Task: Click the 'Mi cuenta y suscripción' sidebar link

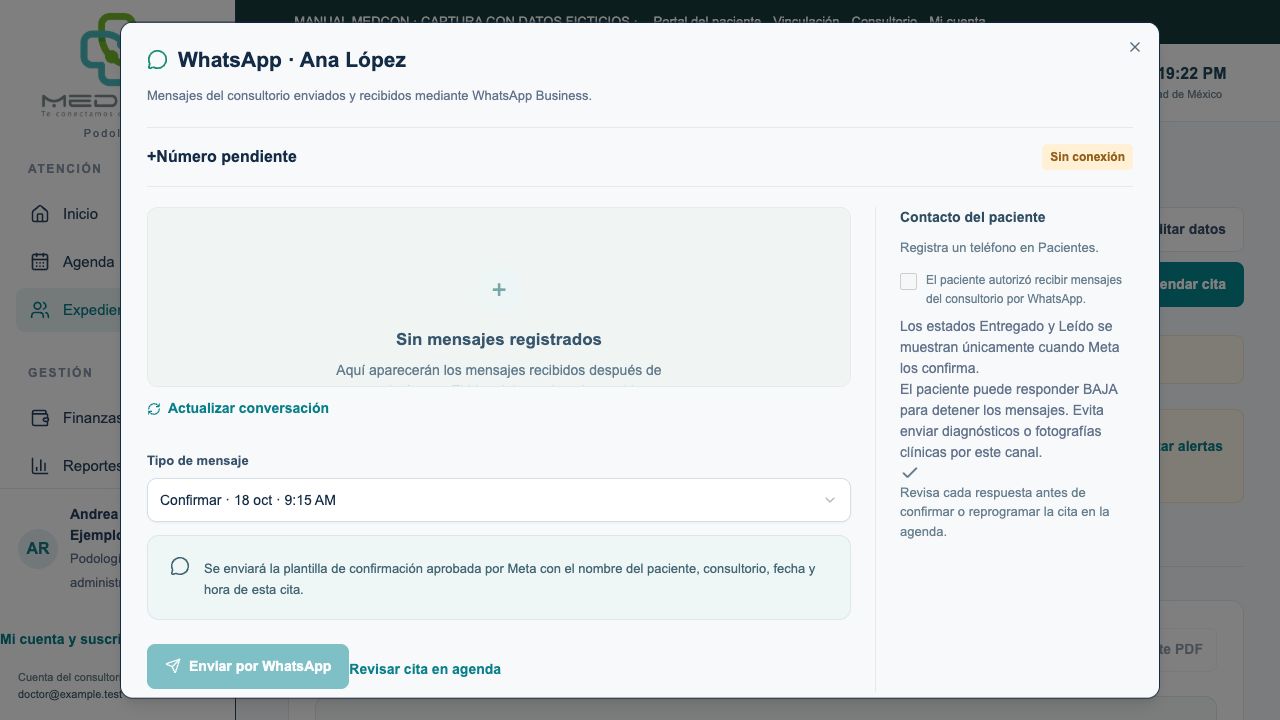Action: coord(60,639)
